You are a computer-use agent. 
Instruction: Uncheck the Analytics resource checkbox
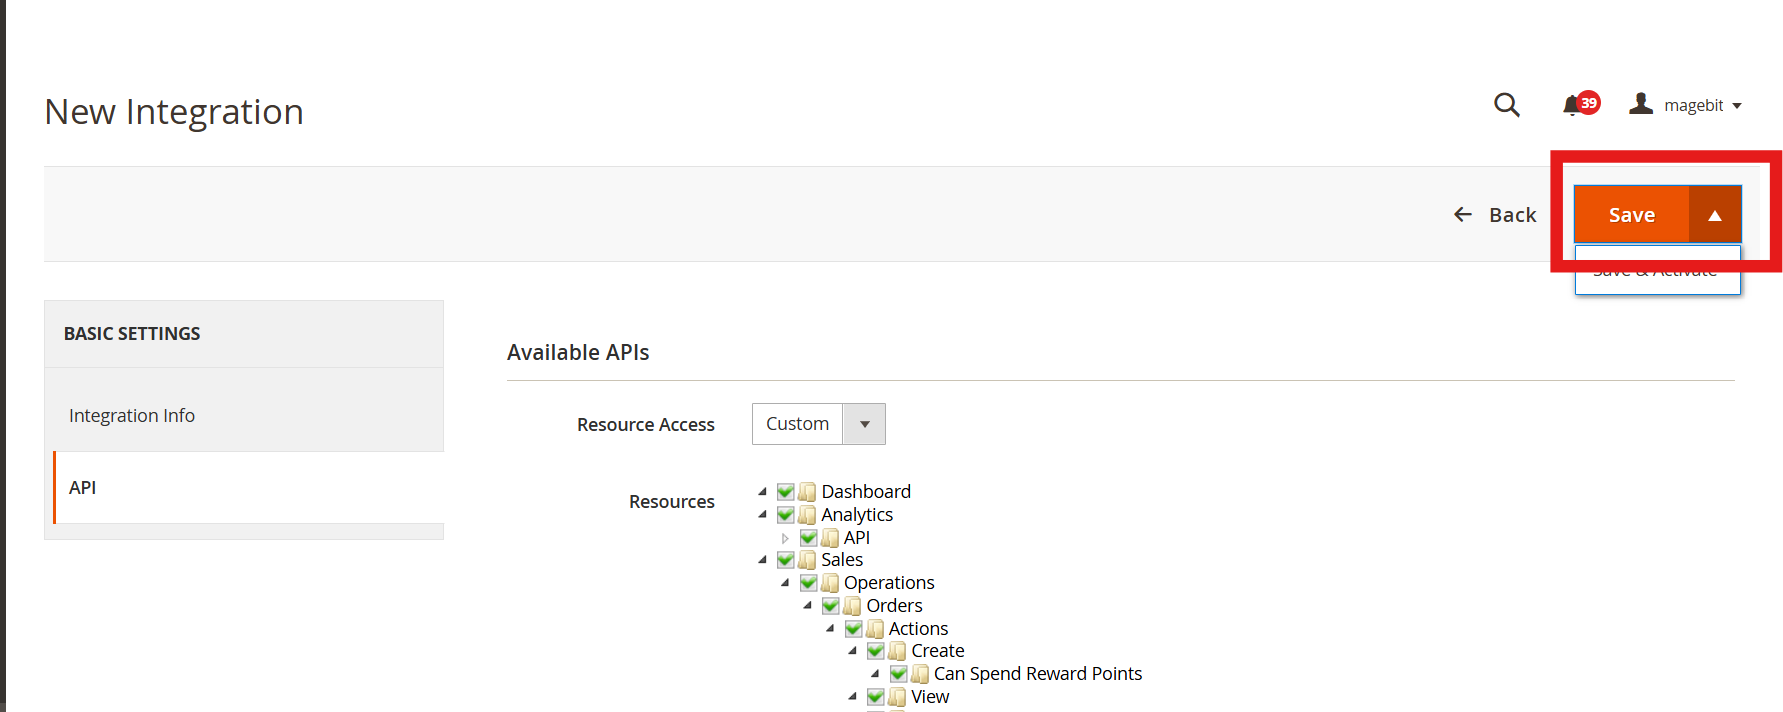tap(786, 515)
